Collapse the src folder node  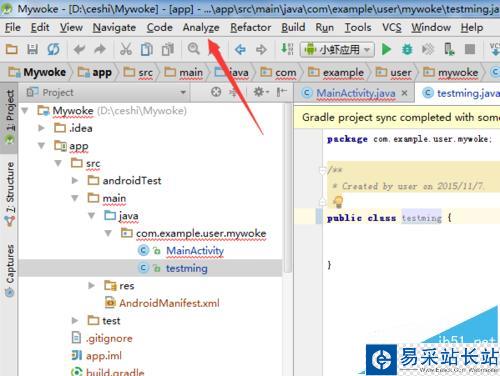(x=58, y=163)
